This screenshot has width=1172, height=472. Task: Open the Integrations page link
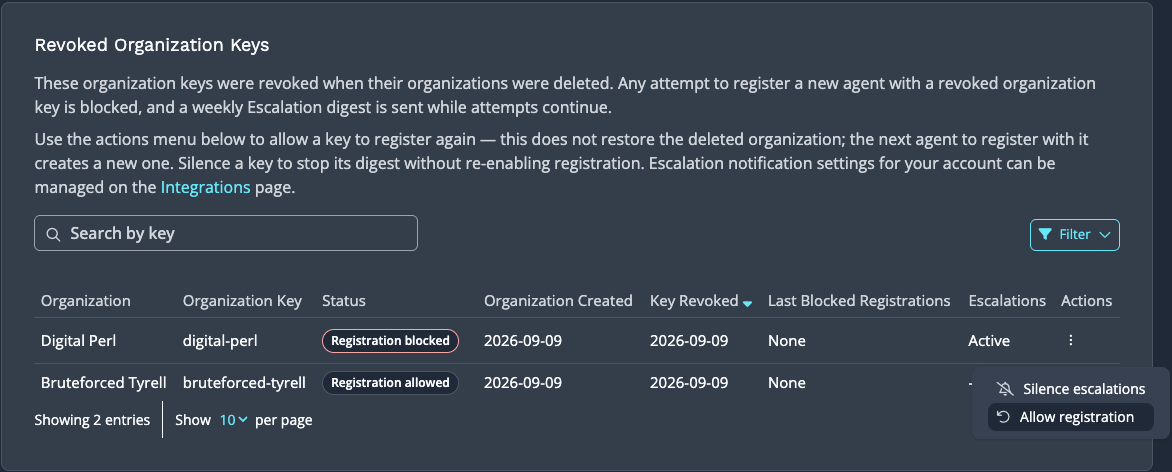click(206, 188)
